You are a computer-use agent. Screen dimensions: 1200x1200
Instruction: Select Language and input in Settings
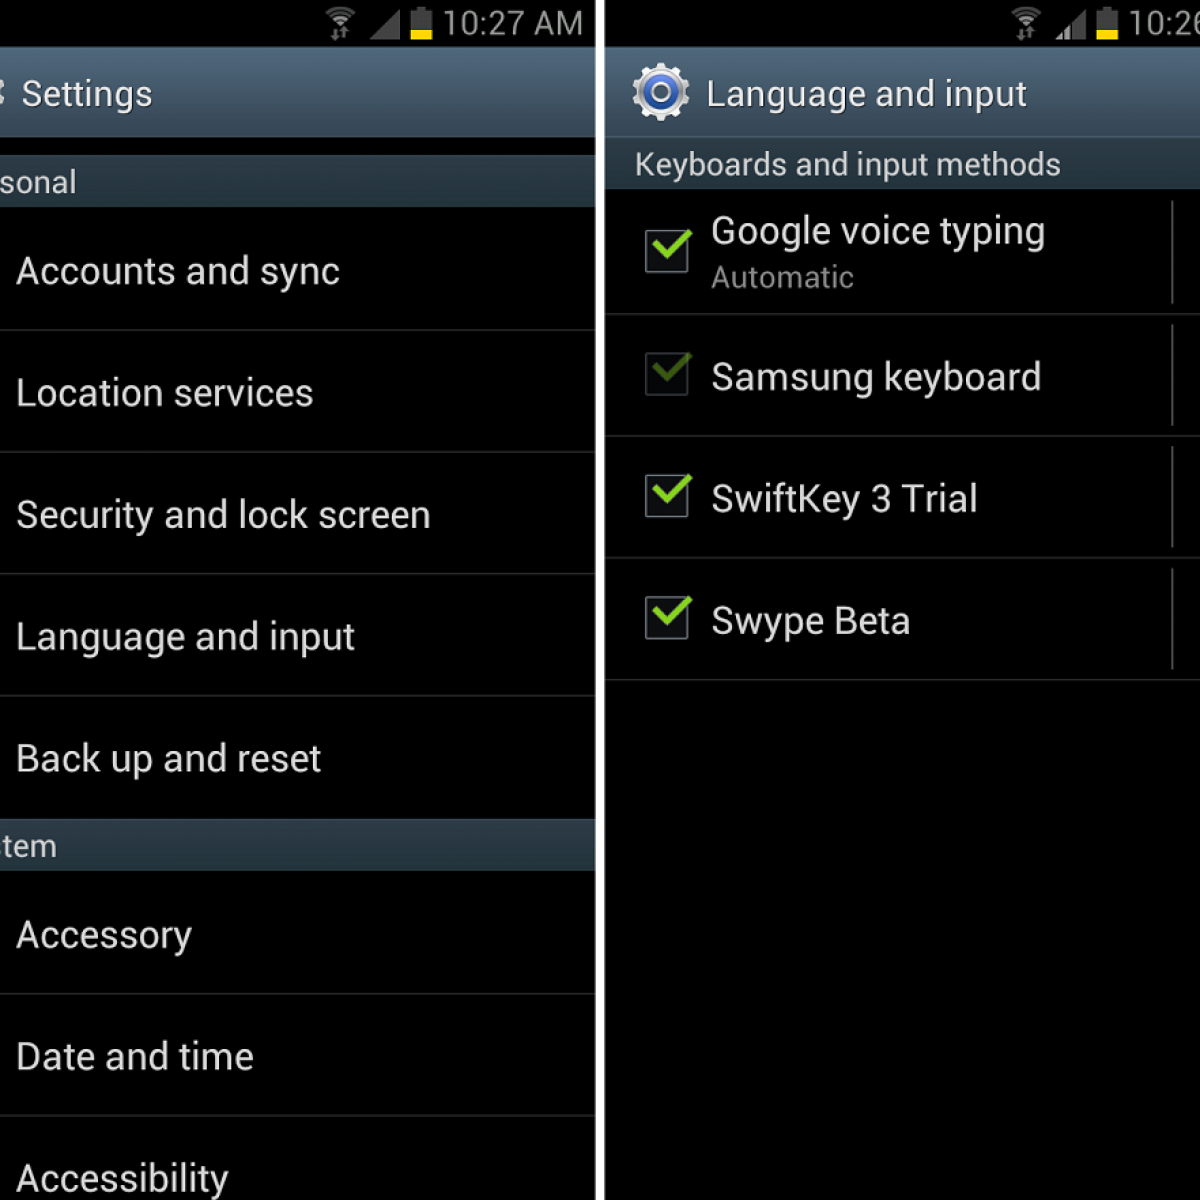tap(297, 636)
